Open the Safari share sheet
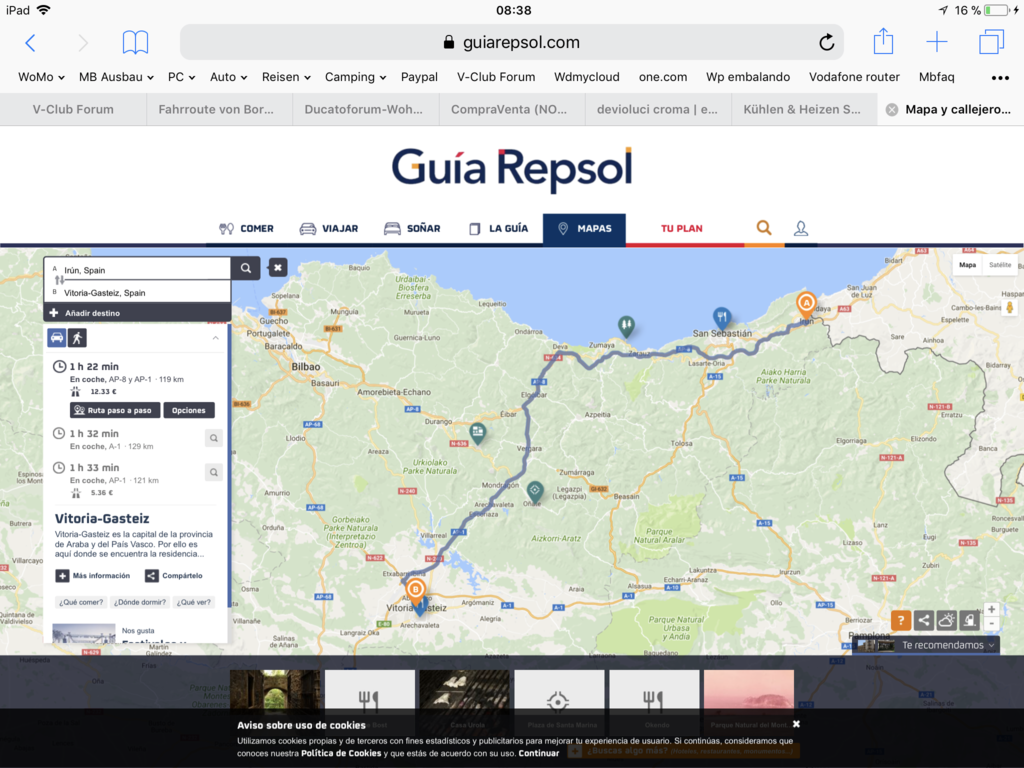 pyautogui.click(x=883, y=41)
